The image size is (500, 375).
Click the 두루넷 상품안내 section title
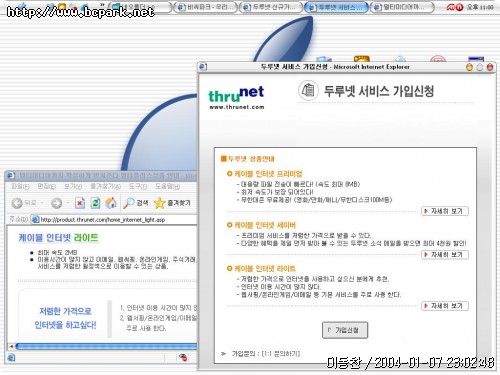click(x=251, y=159)
